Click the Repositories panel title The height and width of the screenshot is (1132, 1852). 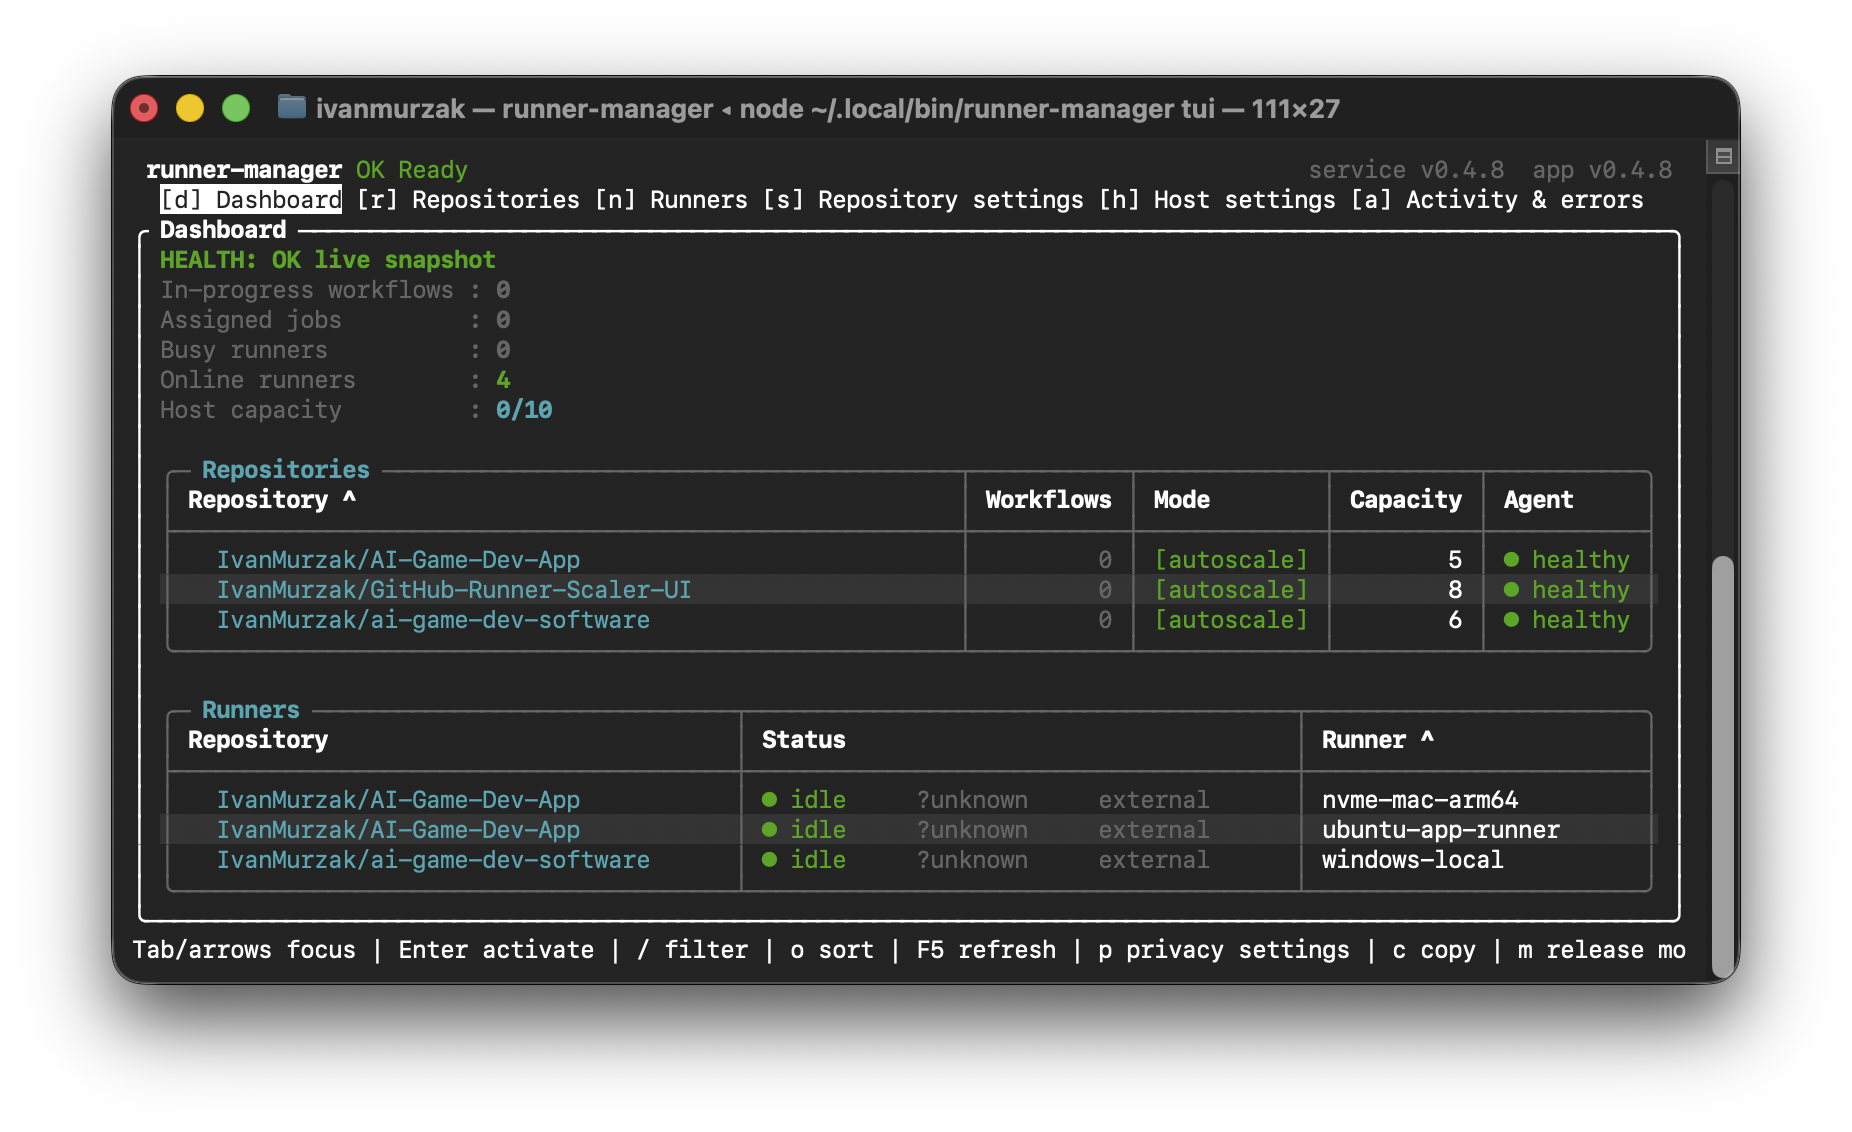(x=286, y=469)
